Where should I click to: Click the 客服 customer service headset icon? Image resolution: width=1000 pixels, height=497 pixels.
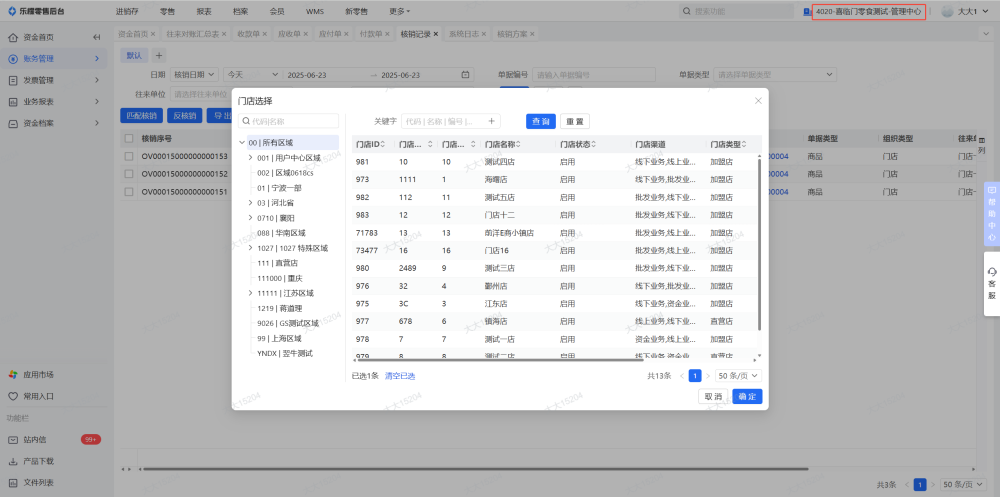click(991, 272)
